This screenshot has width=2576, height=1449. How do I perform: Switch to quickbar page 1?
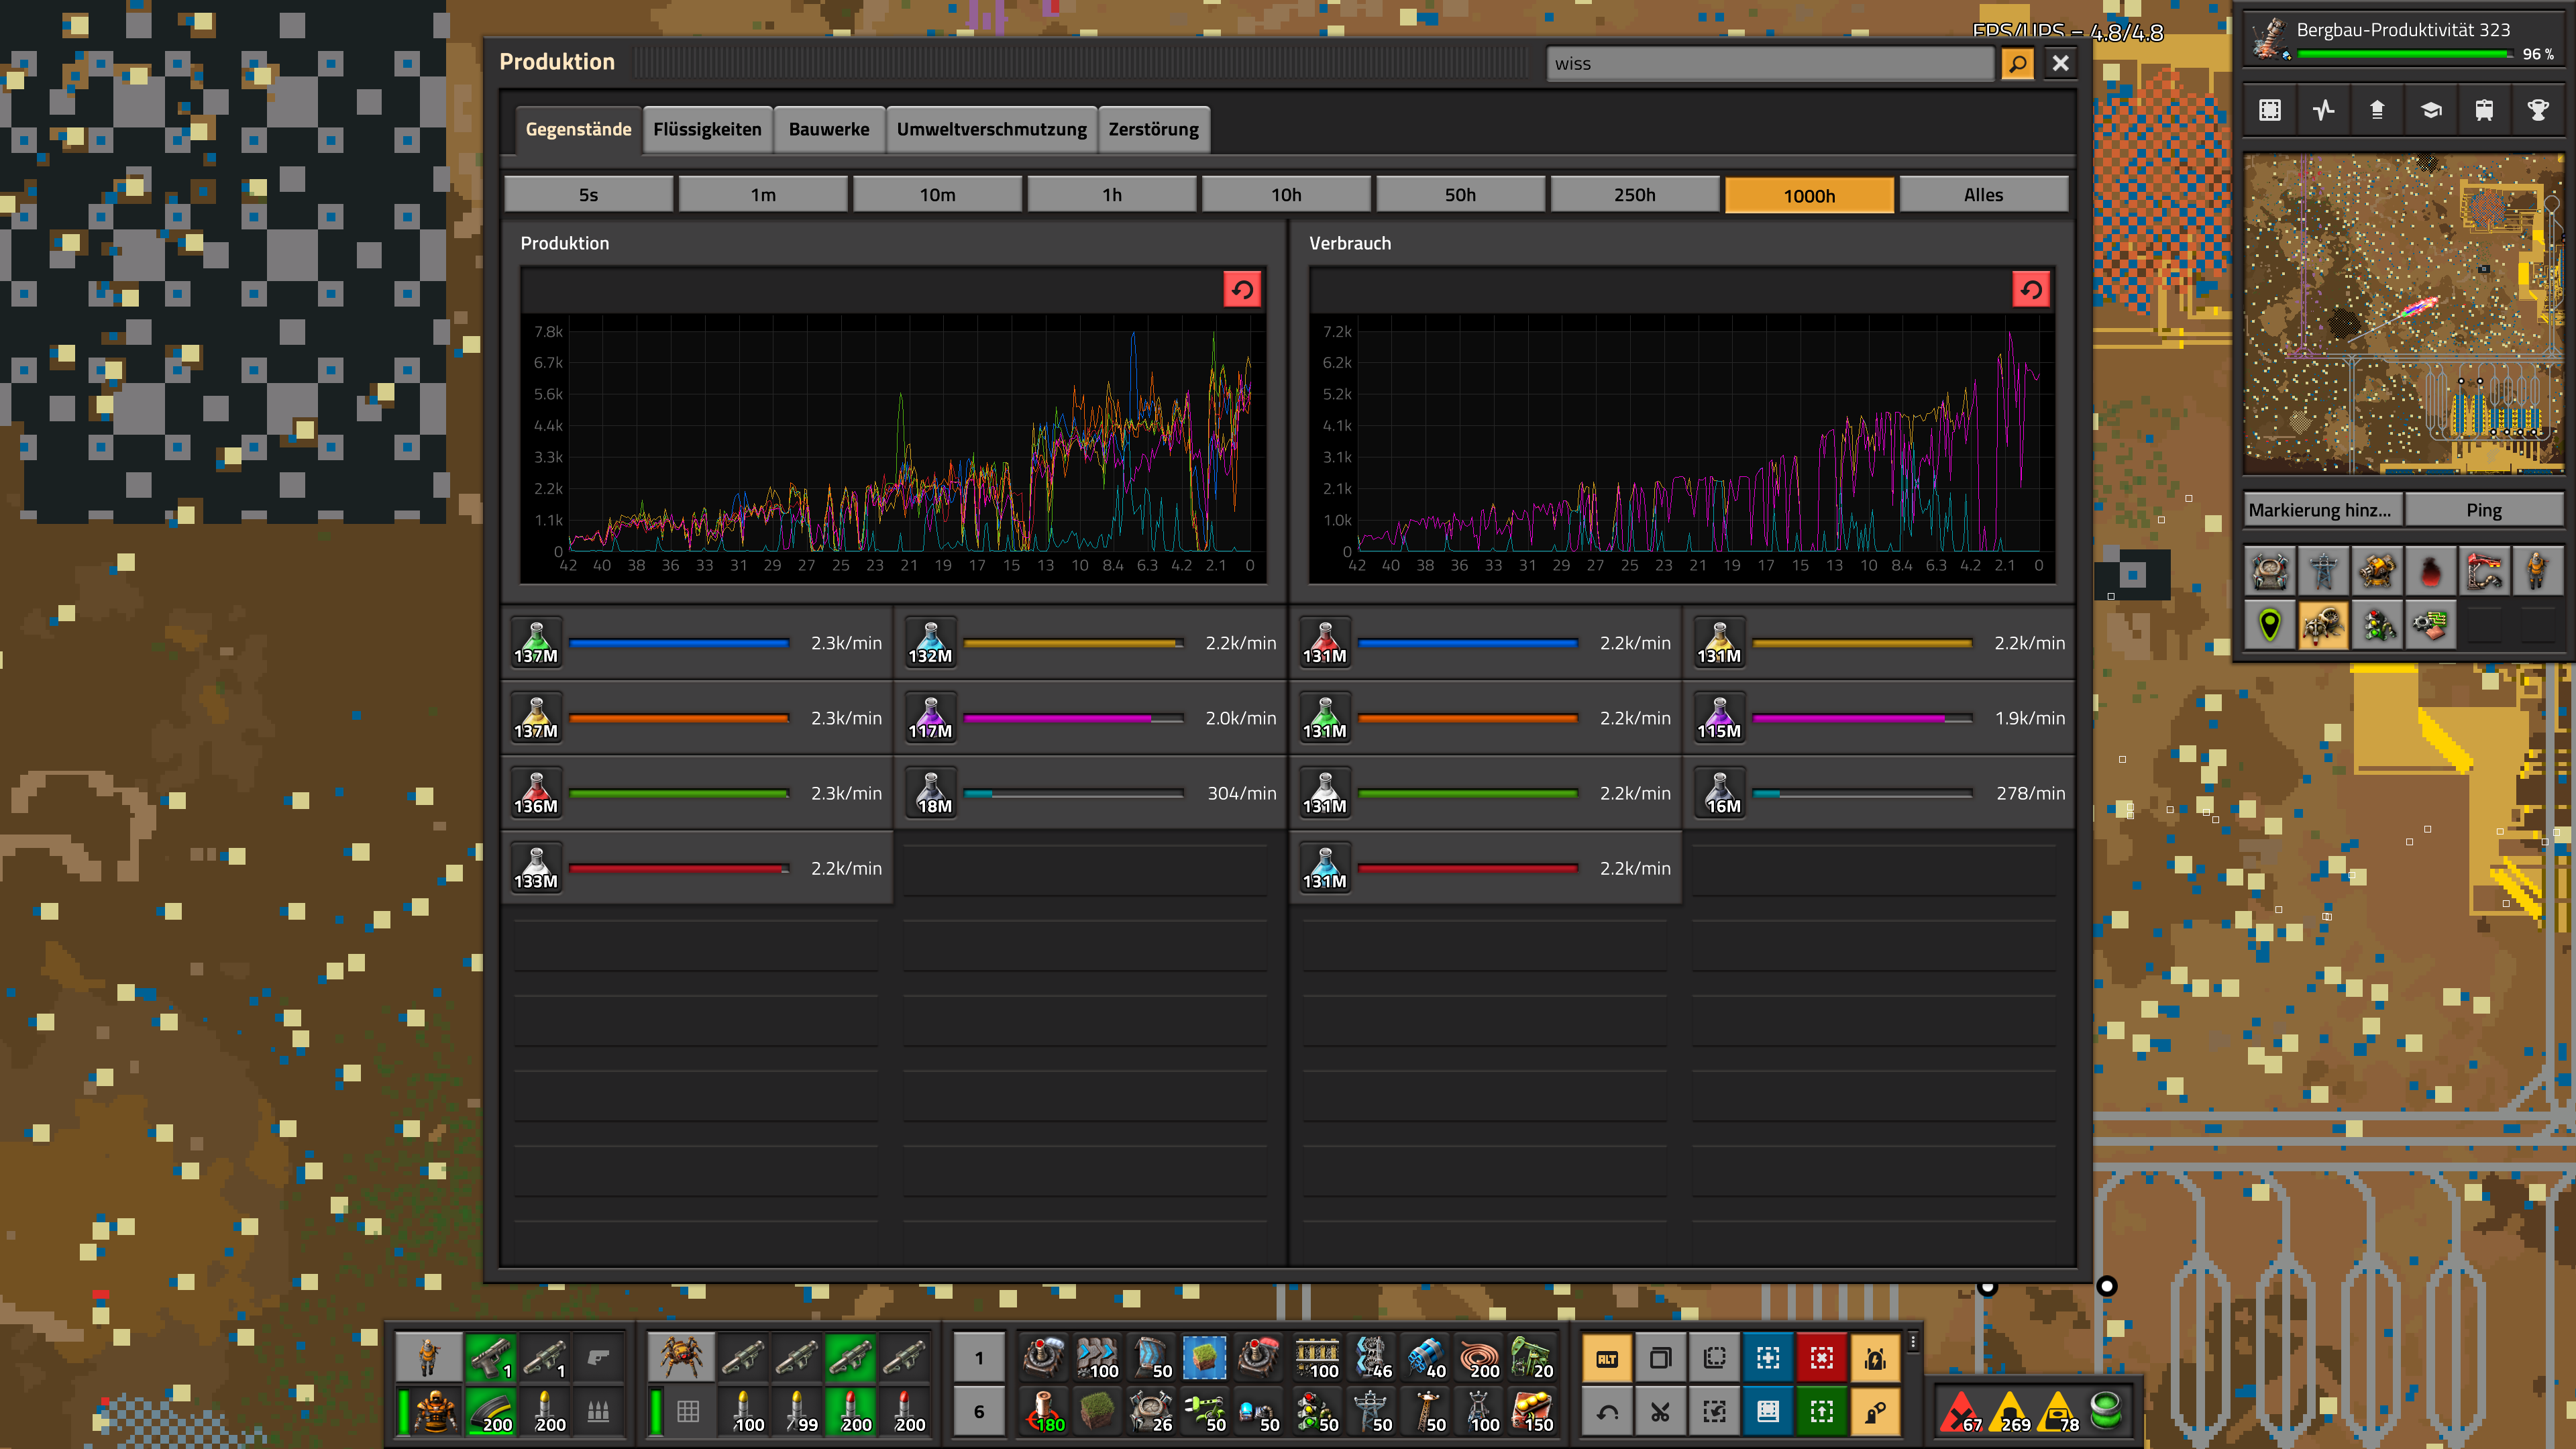[979, 1358]
